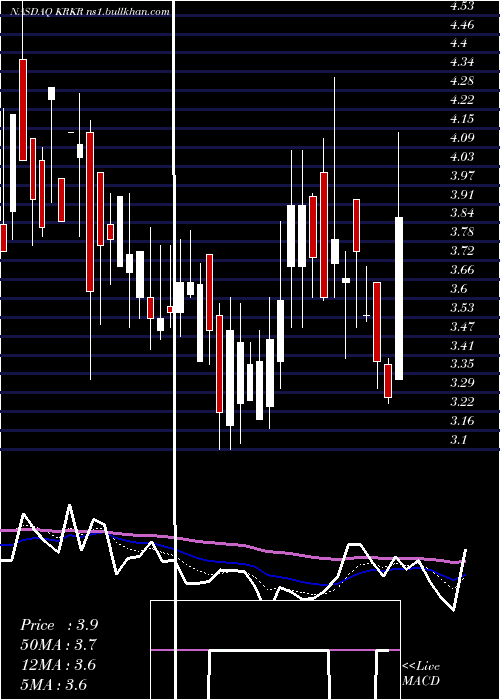
Task: Click the 5MA : 3.6 readout
Action: tap(54, 684)
